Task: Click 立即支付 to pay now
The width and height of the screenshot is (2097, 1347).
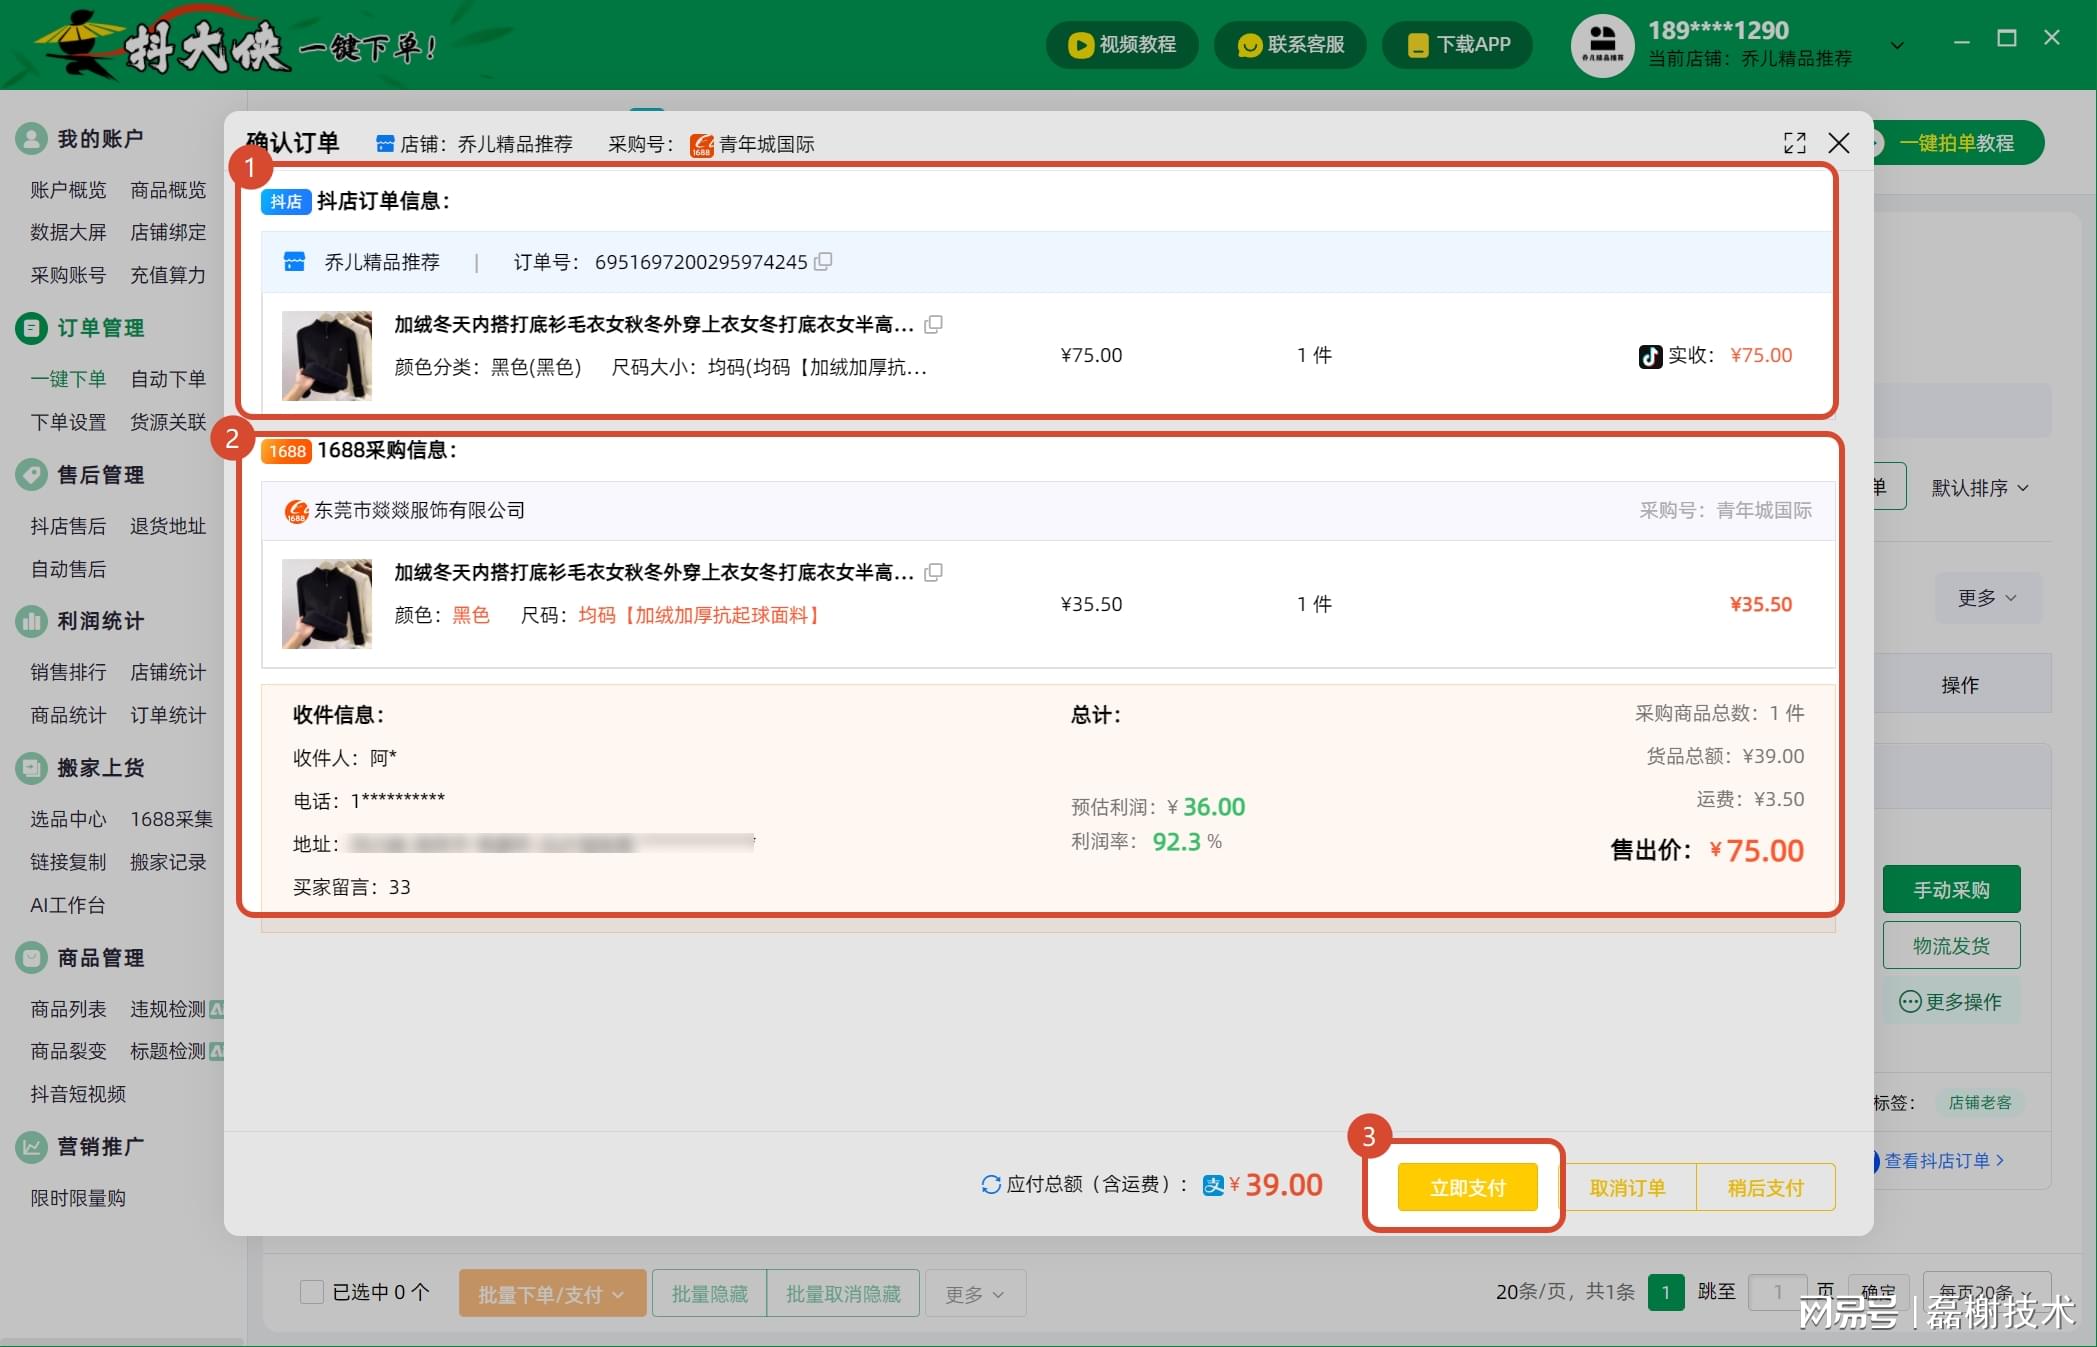Action: (x=1467, y=1187)
